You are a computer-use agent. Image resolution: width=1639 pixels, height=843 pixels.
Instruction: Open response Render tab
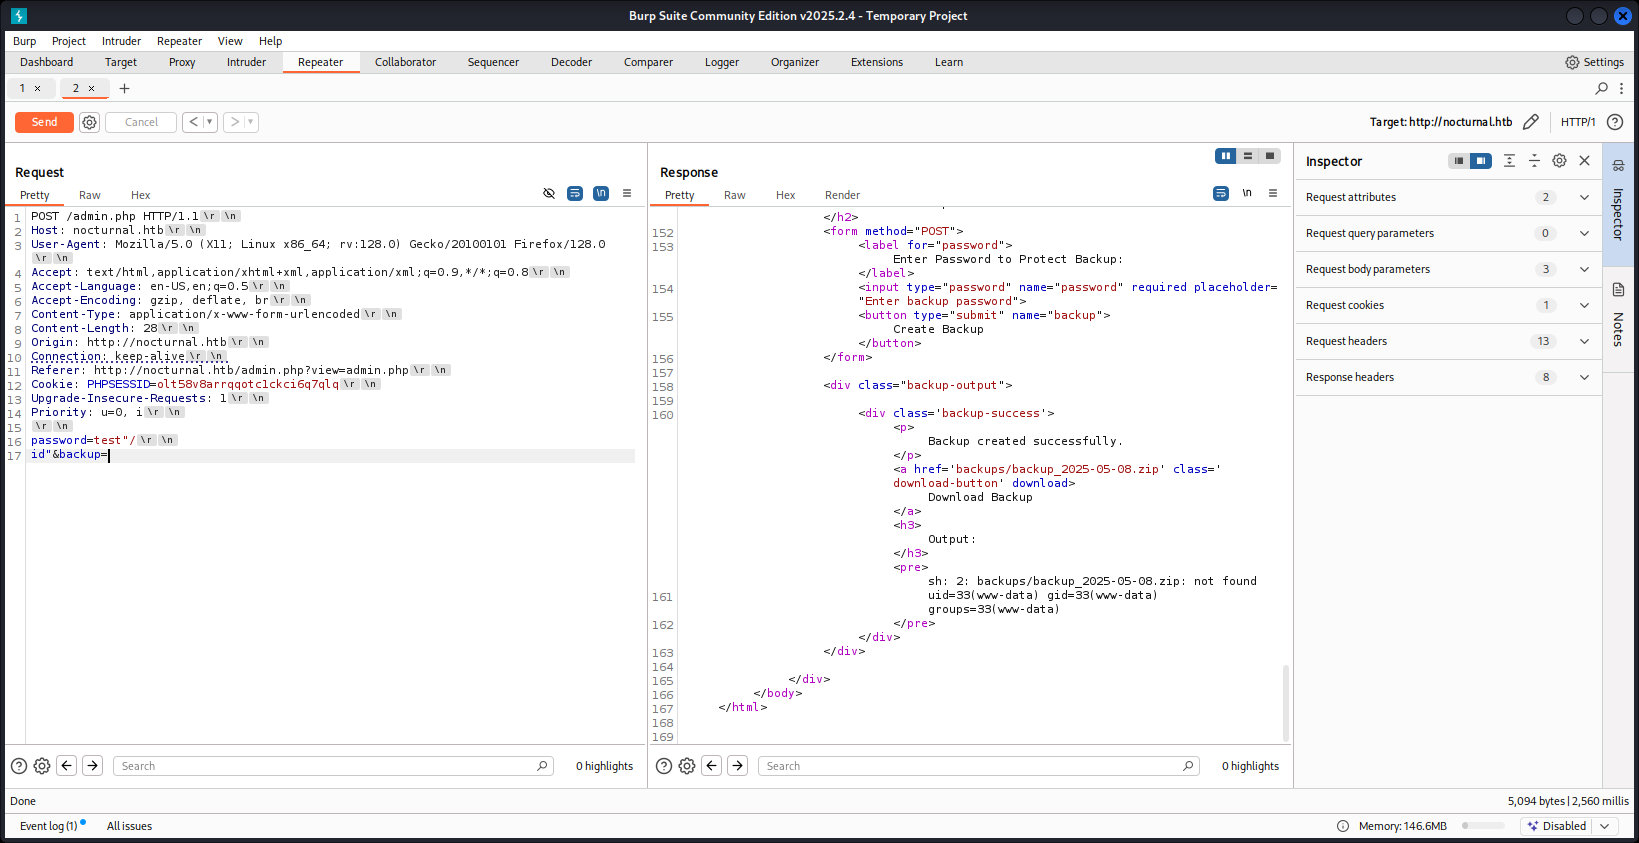click(x=842, y=195)
